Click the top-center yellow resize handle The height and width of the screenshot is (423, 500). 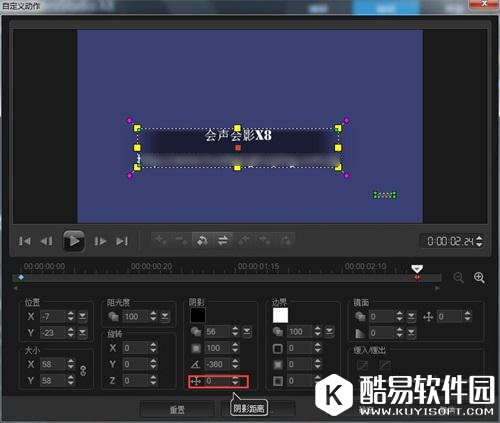pos(237,128)
